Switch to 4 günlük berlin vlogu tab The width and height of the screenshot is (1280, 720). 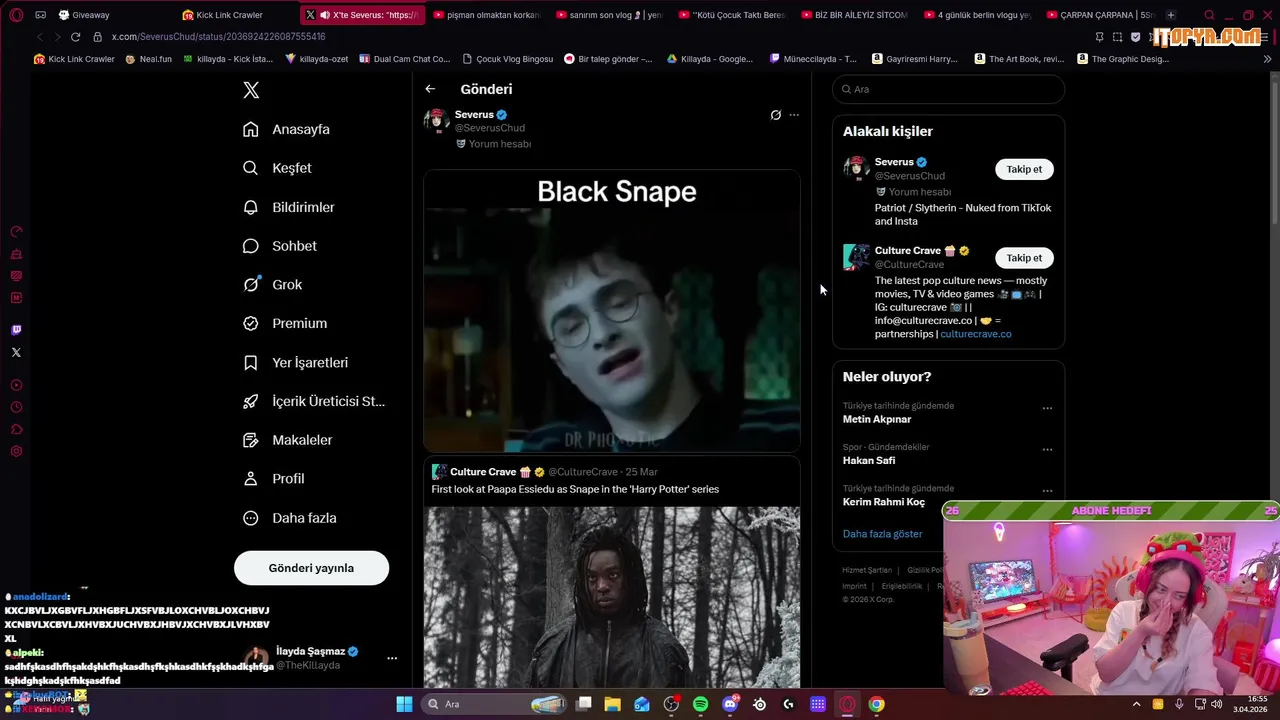978,15
